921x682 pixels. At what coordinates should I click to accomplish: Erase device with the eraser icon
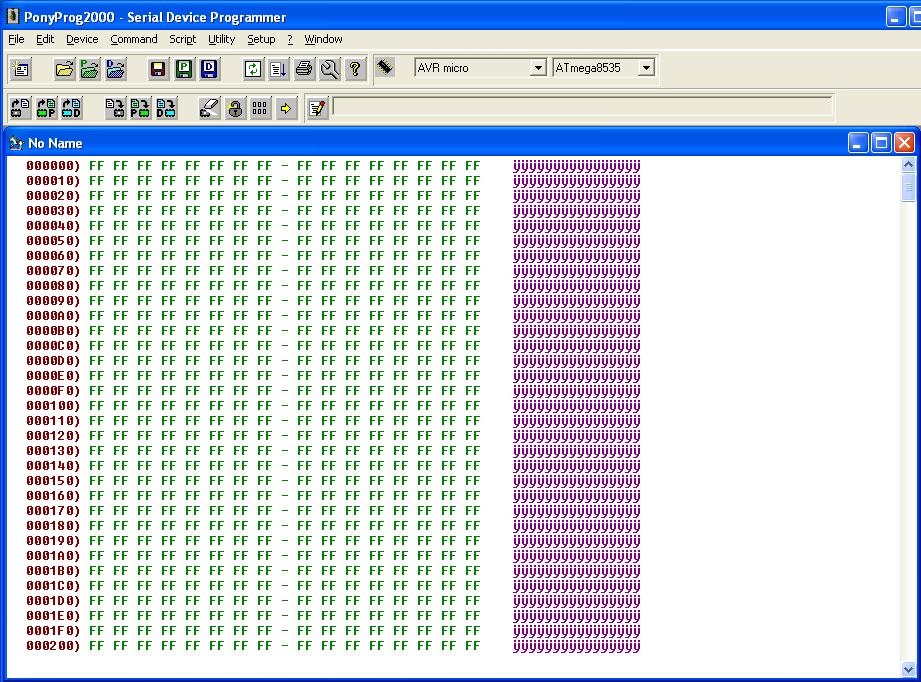pos(209,108)
